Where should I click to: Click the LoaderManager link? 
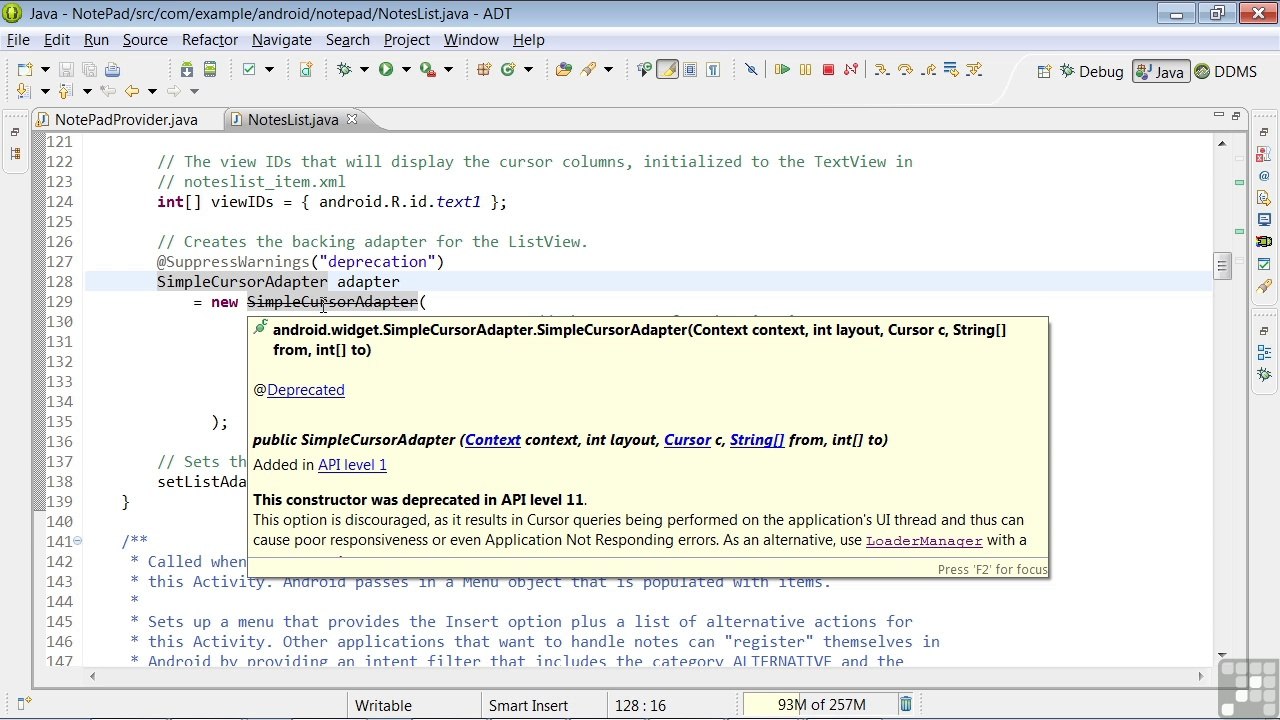coord(924,541)
